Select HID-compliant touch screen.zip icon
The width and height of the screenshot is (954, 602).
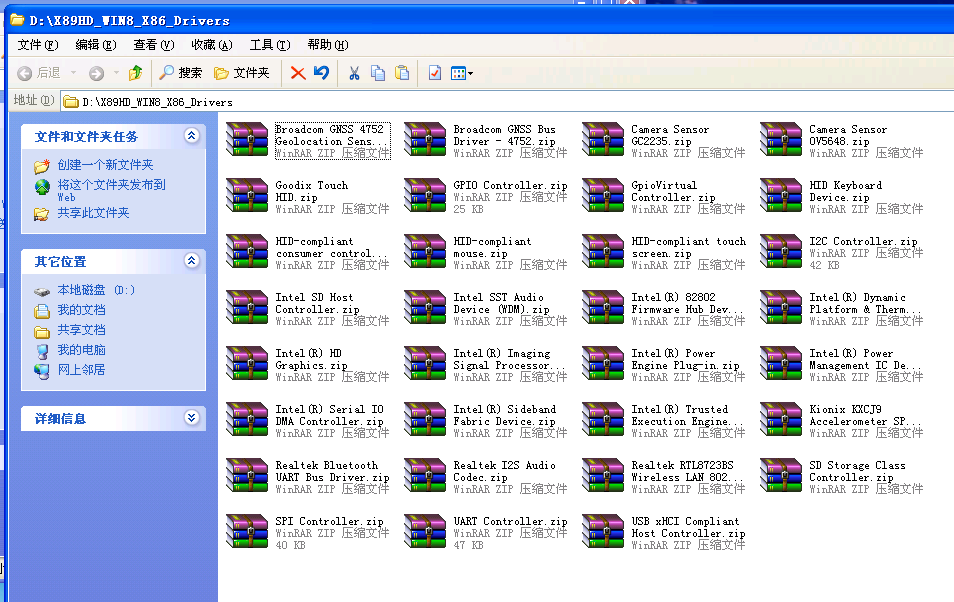pos(603,251)
